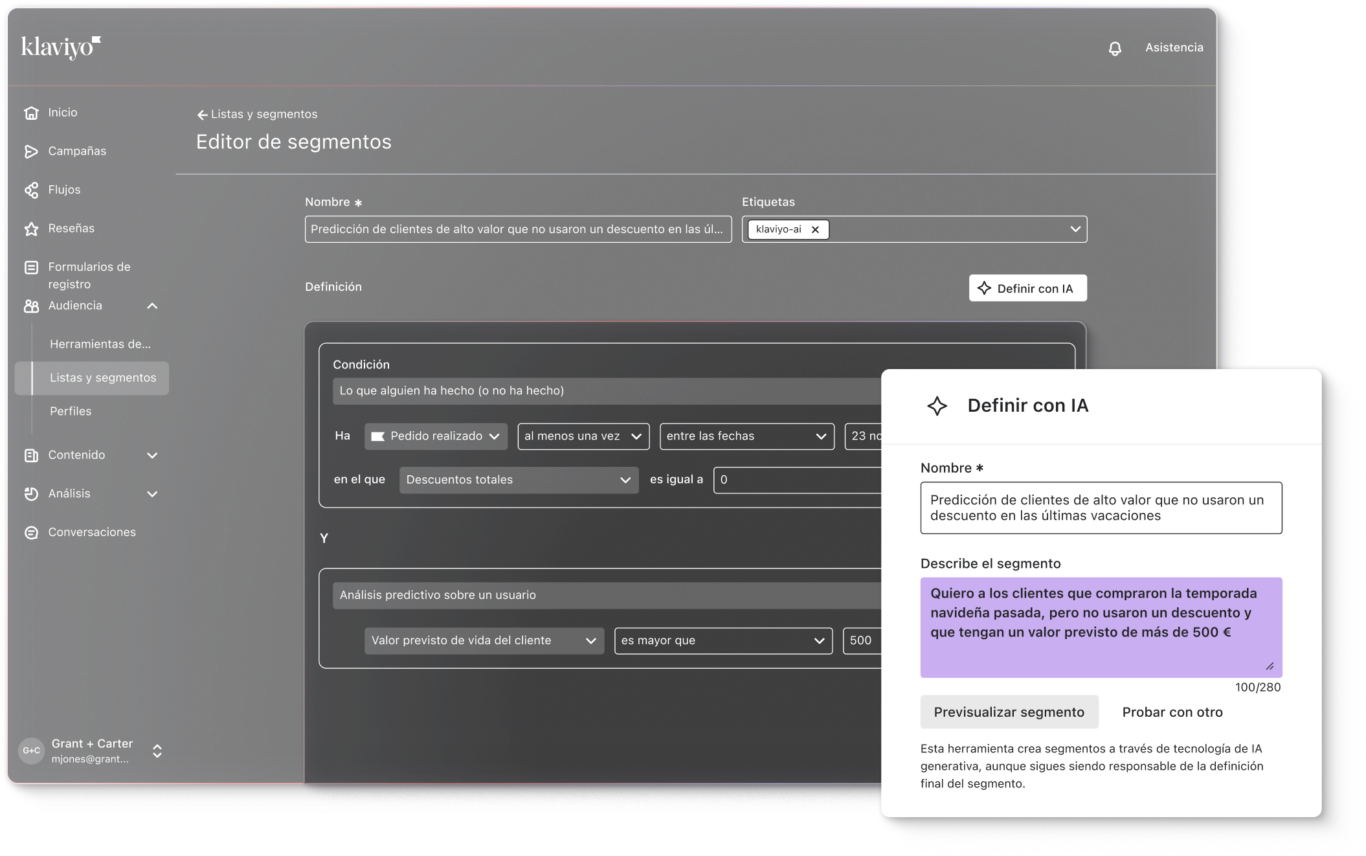This screenshot has height=856, width=1366.
Task: Click the Campañas send icon
Action: click(31, 152)
